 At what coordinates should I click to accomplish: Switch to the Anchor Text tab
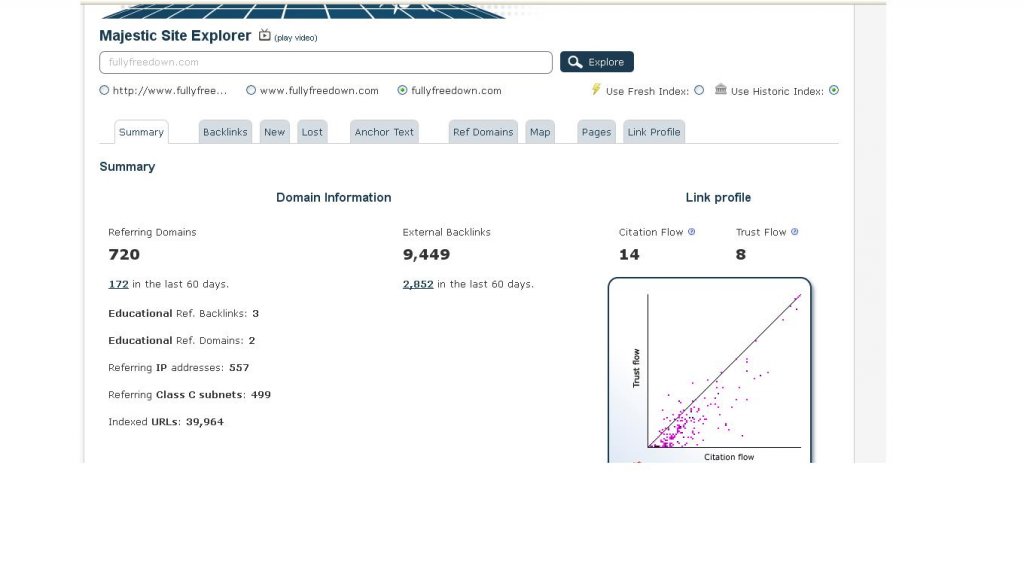coord(384,132)
